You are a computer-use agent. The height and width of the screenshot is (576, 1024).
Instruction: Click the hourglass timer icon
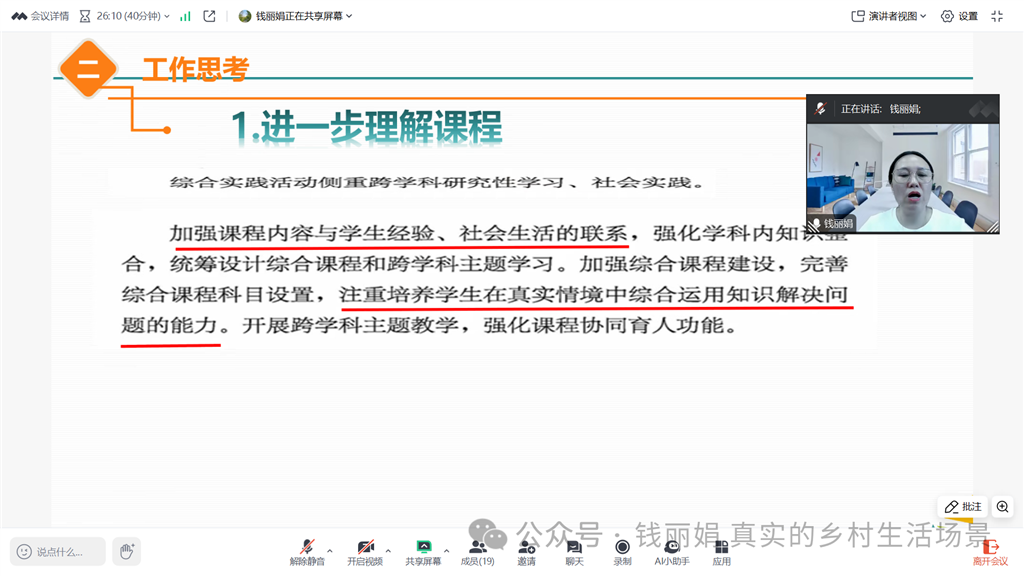(x=85, y=16)
